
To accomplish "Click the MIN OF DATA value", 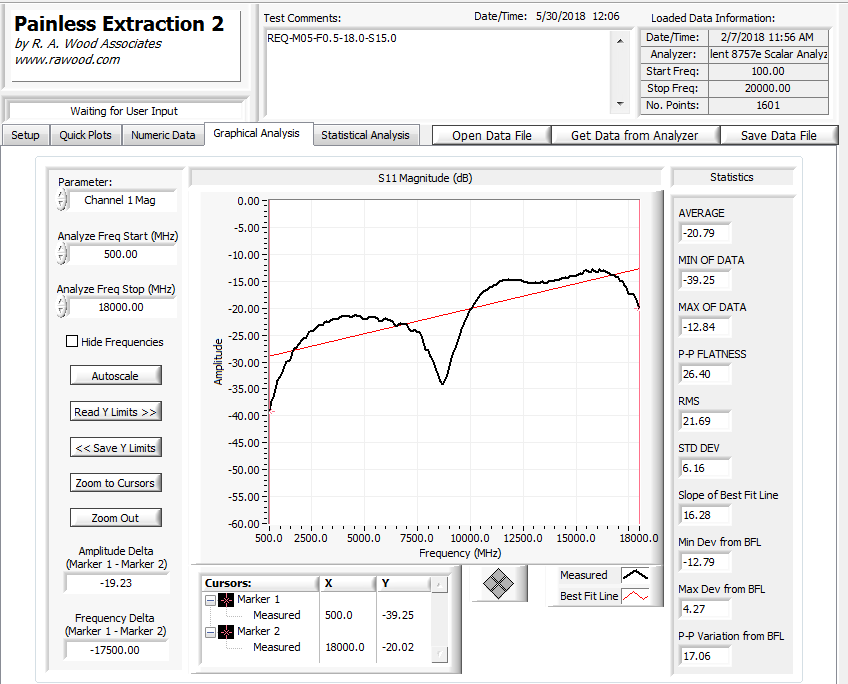I will [x=705, y=281].
